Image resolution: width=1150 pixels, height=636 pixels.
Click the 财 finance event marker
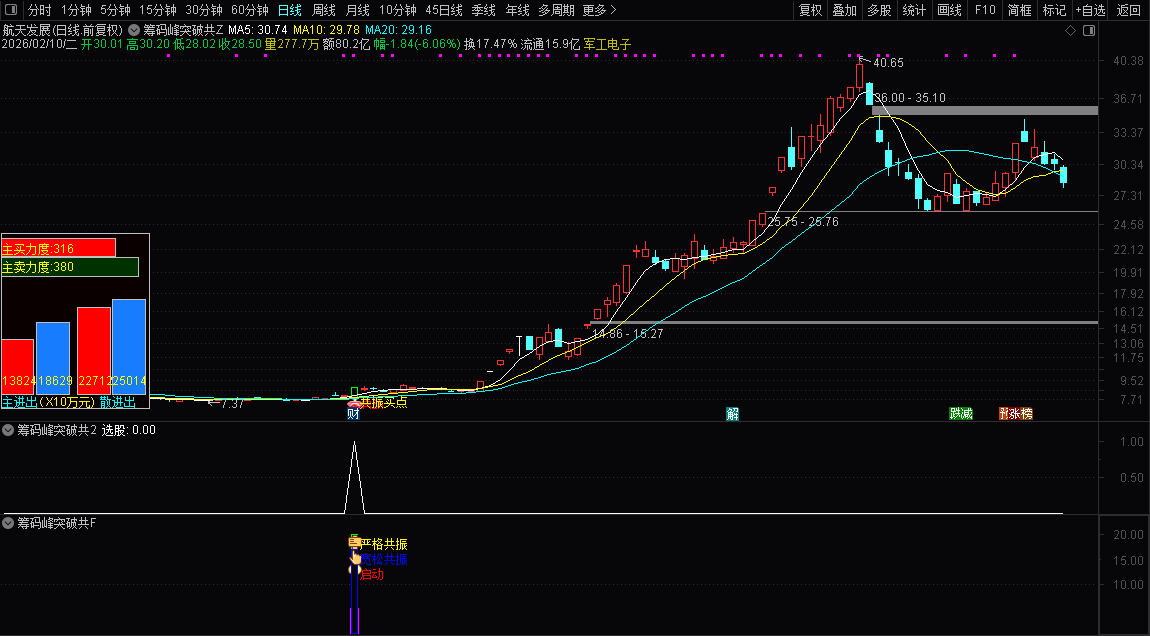coord(353,414)
